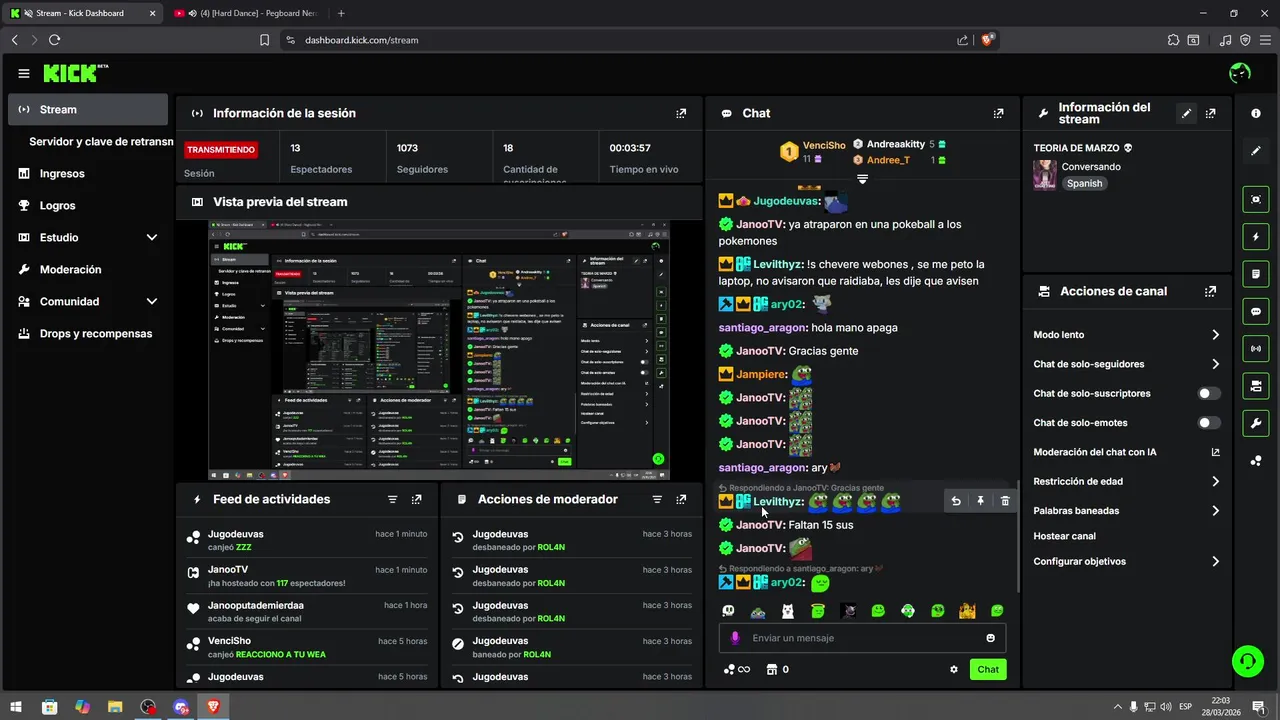Viewport: 1280px width, 720px height.
Task: Open the Windows Start menu
Action: click(17, 707)
